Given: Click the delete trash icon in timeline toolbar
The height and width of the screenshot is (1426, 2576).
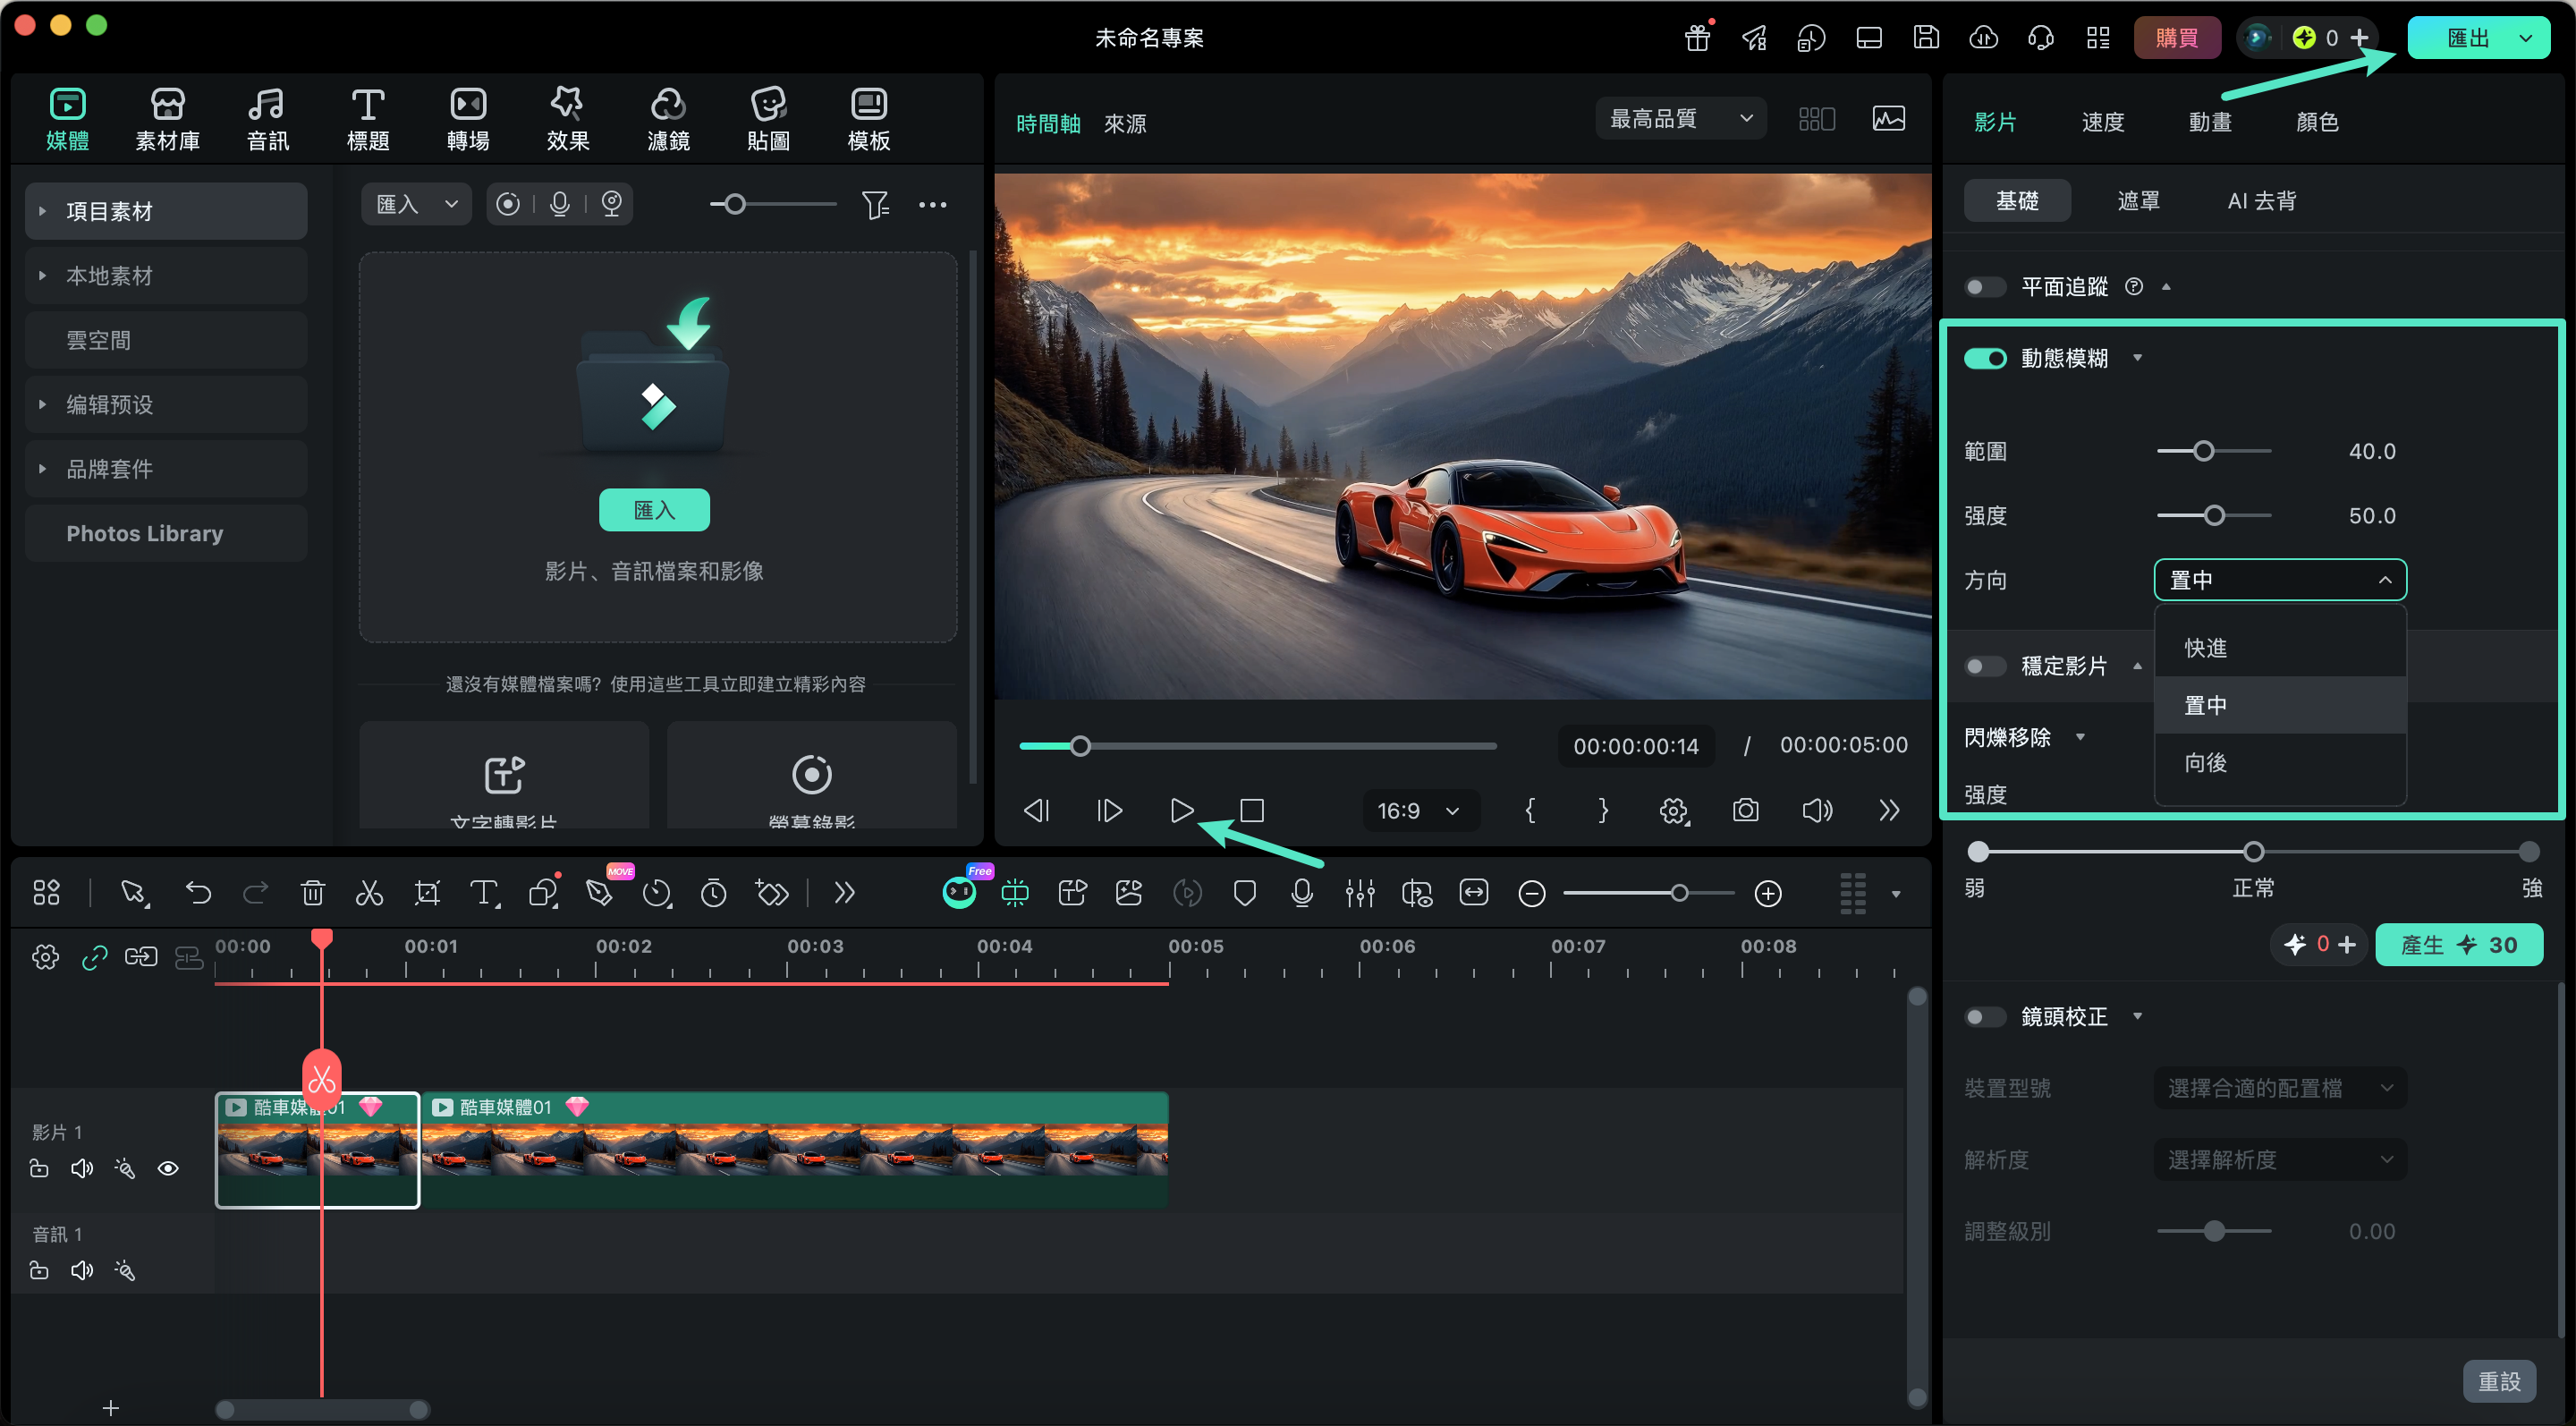Looking at the screenshot, I should (313, 892).
